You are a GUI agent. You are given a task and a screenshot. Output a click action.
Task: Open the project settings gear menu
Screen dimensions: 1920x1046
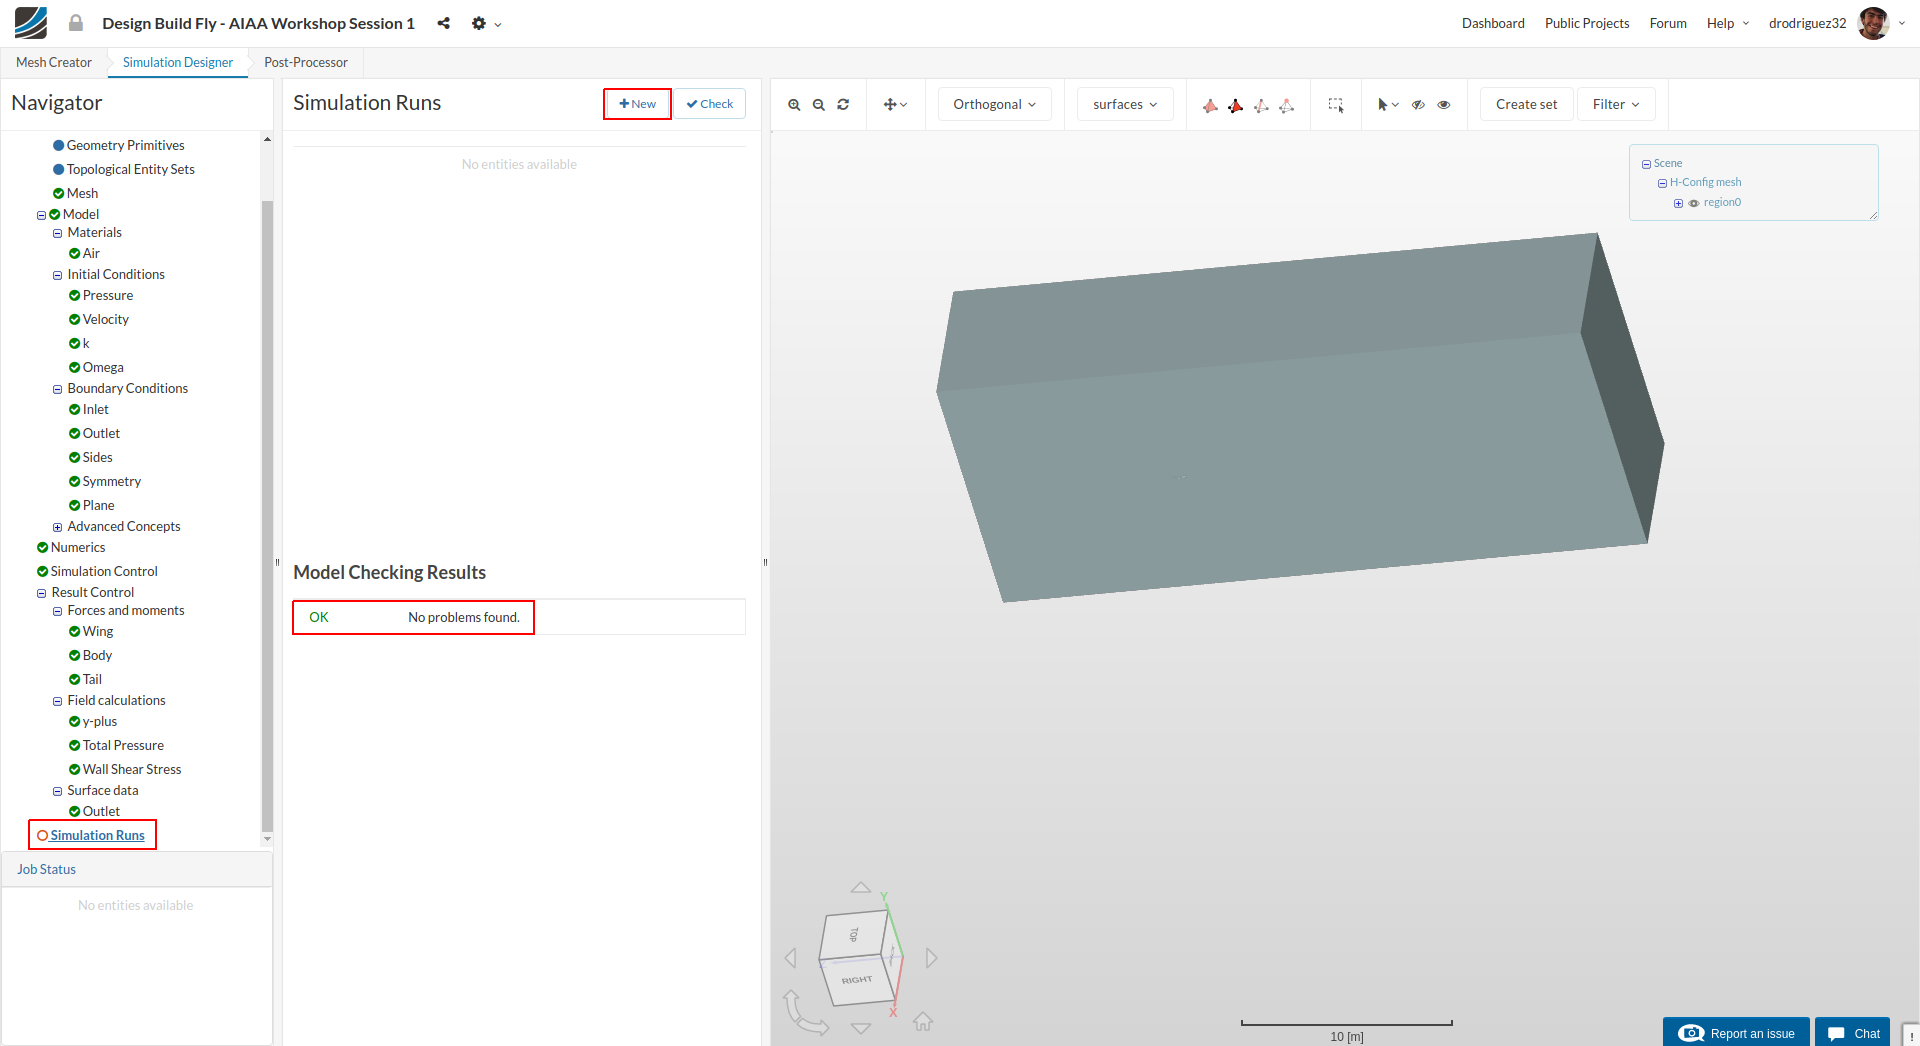tap(486, 23)
